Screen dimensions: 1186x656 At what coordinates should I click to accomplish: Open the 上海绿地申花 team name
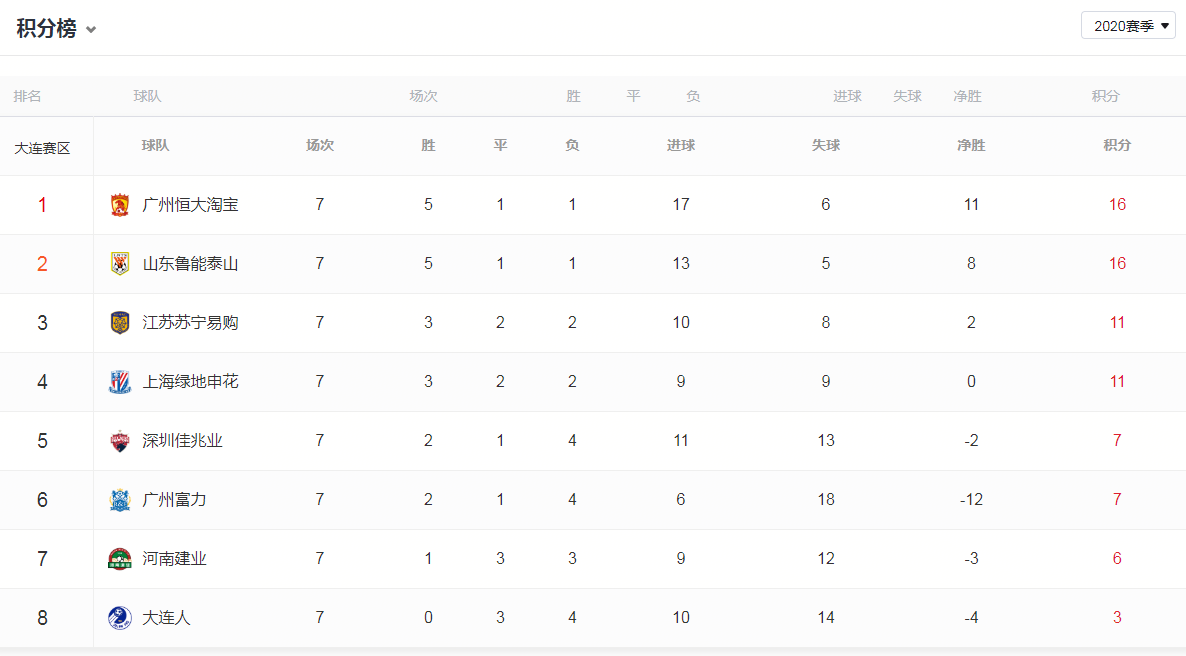190,382
